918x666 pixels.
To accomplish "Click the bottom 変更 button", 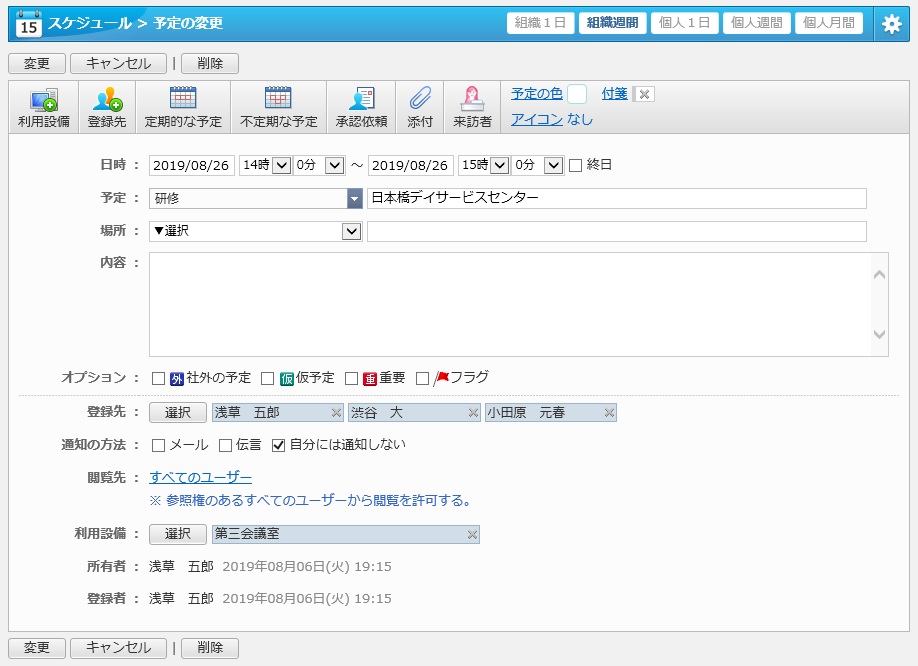I will 36,648.
